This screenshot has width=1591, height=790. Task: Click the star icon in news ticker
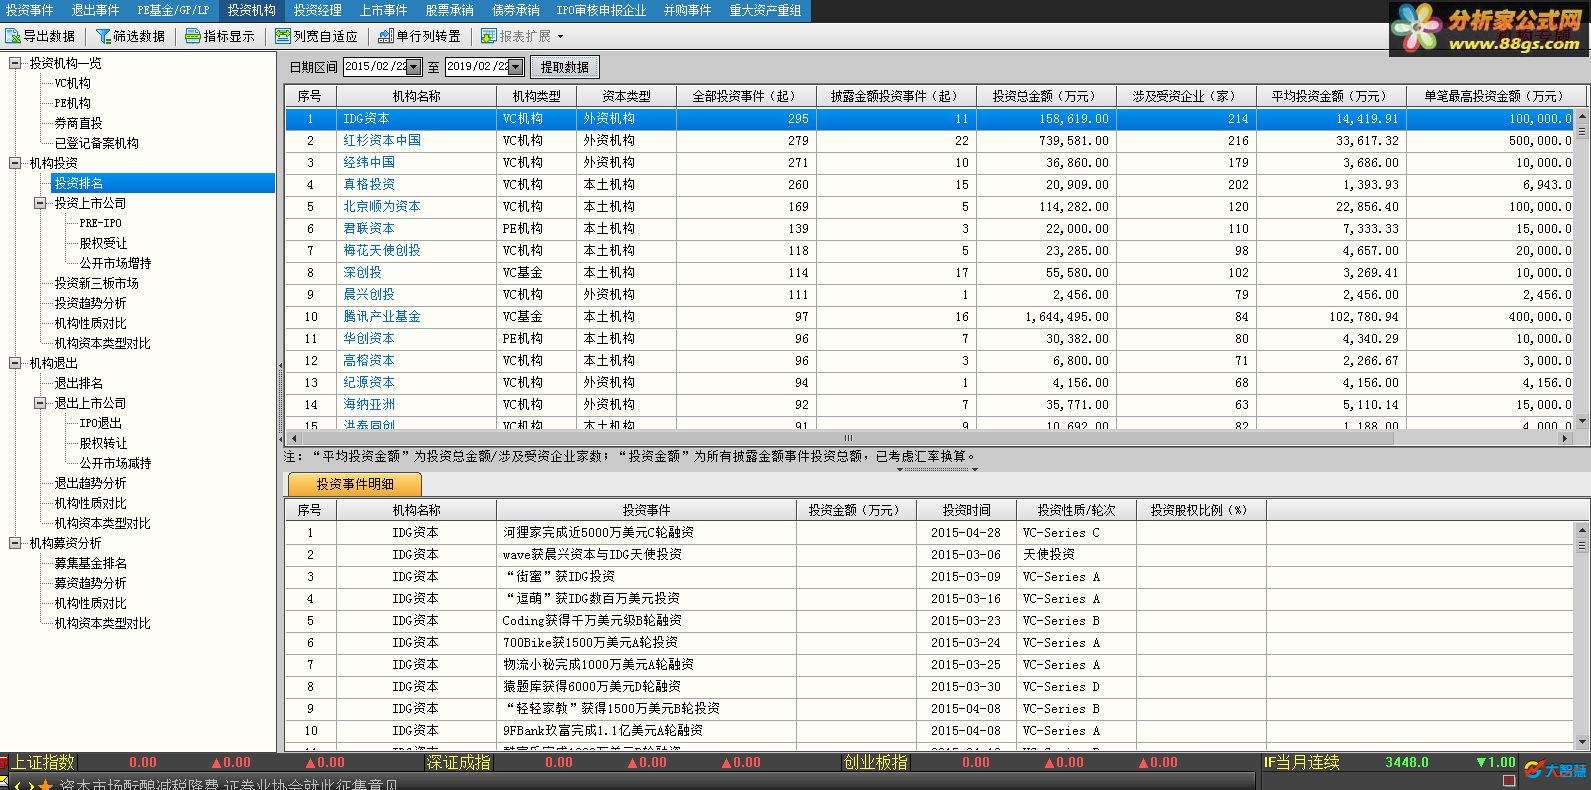(x=45, y=785)
